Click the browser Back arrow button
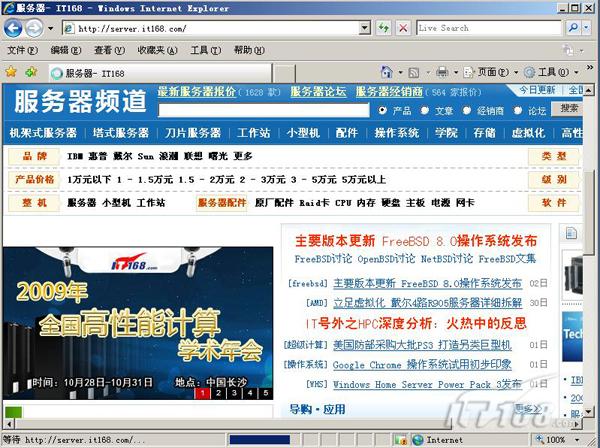This screenshot has height=448, width=600. click(x=13, y=28)
